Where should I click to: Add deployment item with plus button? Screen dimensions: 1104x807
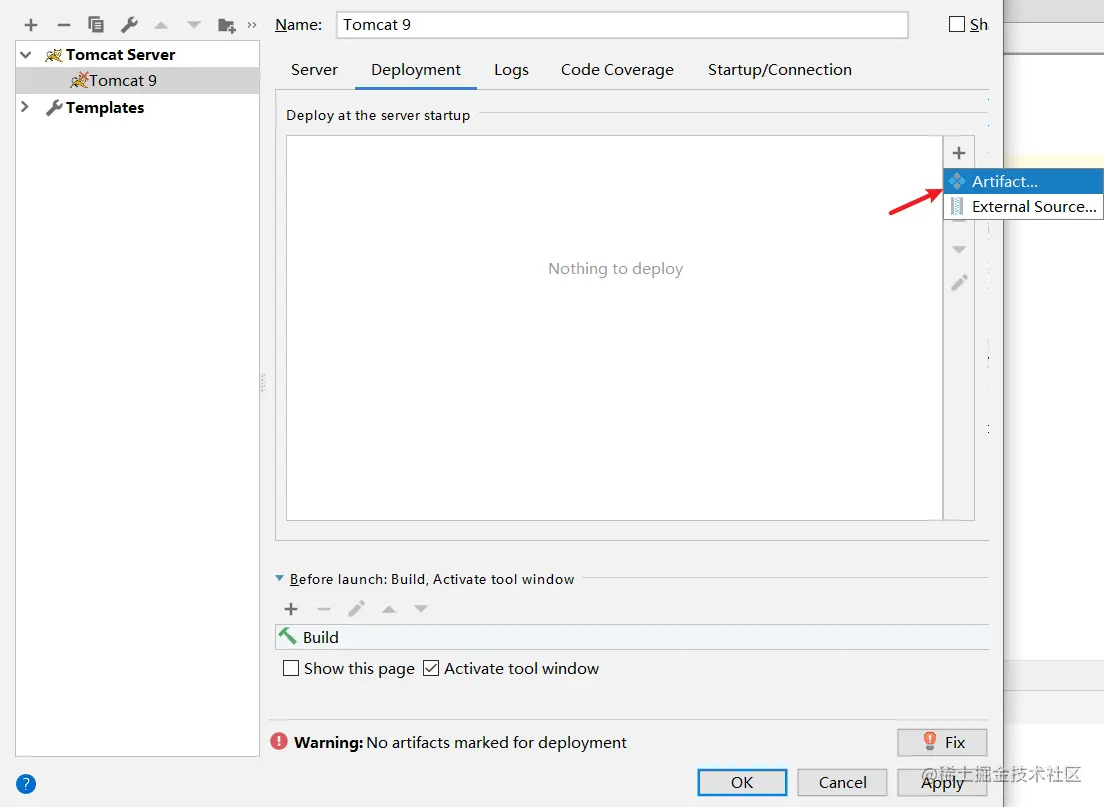[958, 153]
